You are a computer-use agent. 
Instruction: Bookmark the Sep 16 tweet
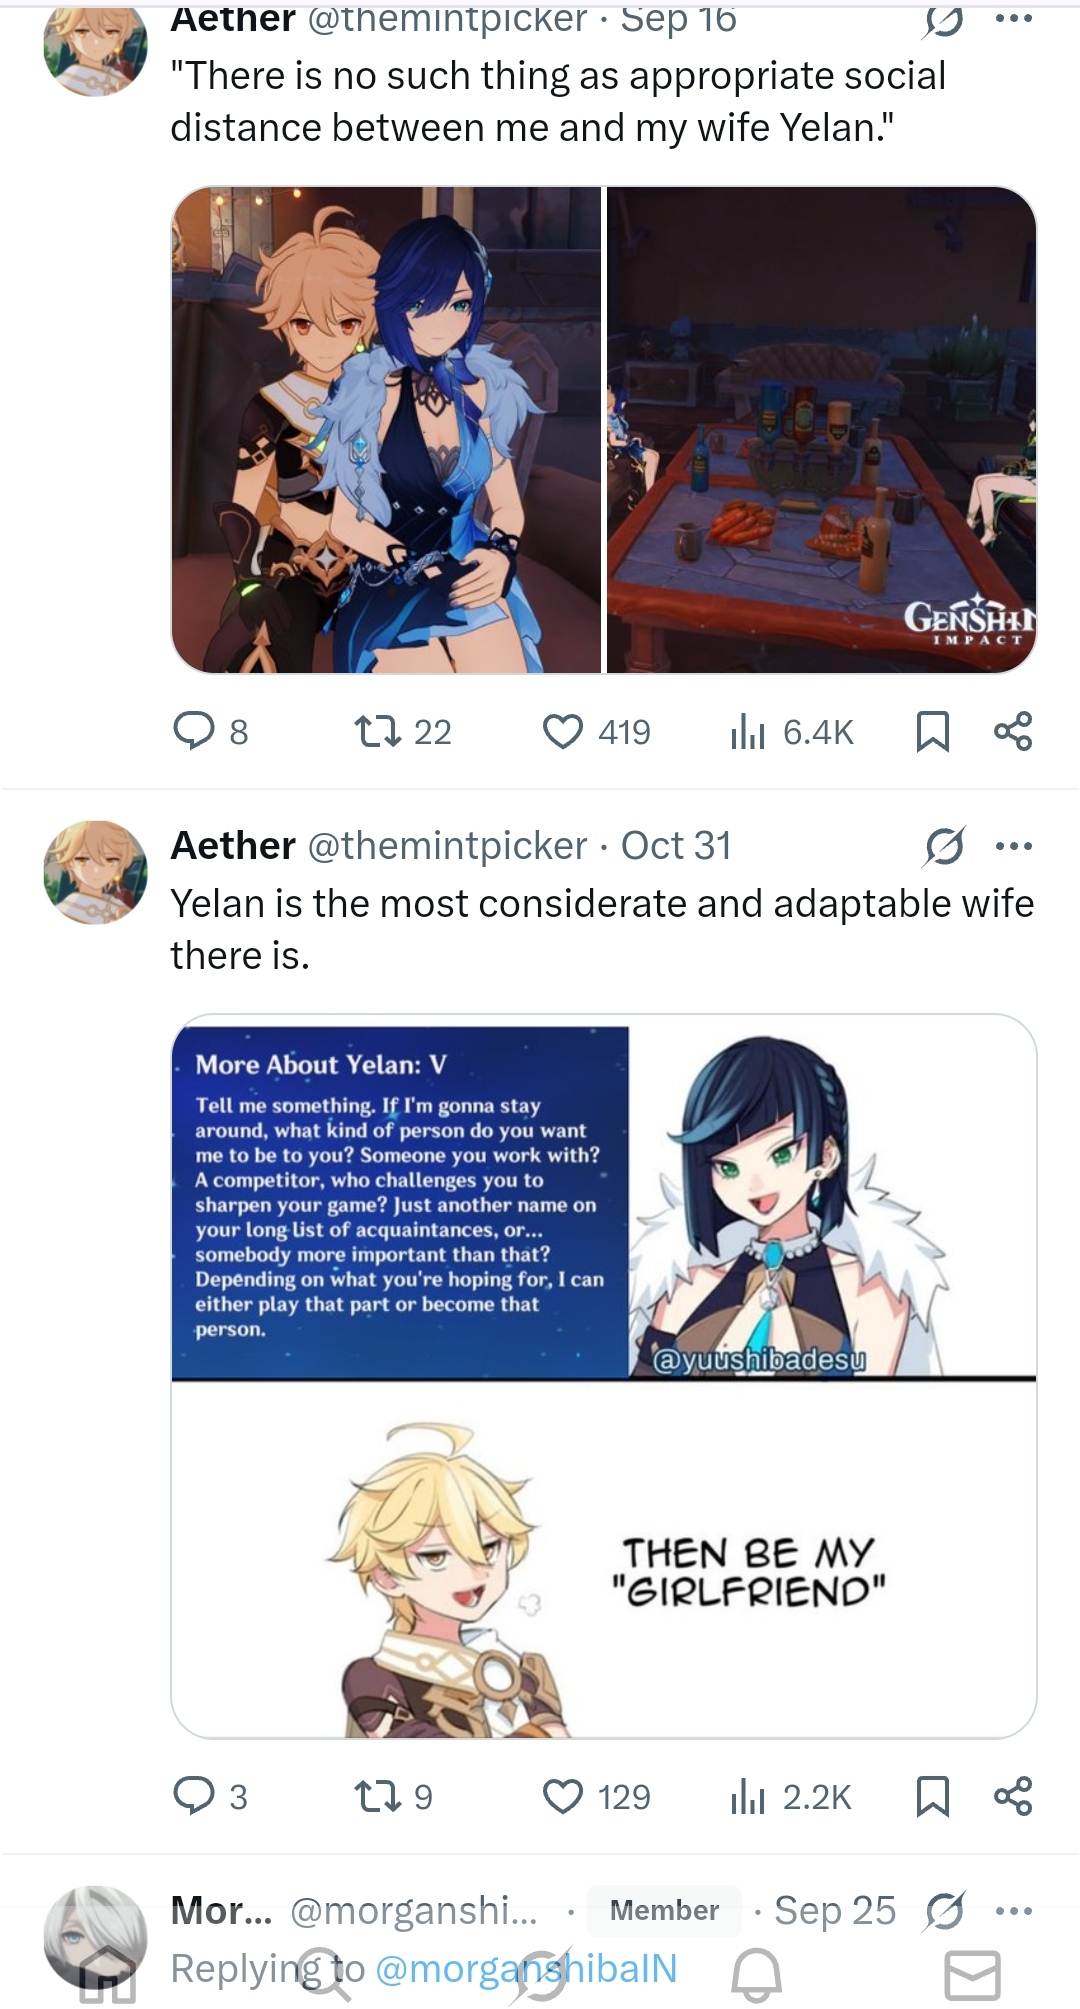point(932,732)
